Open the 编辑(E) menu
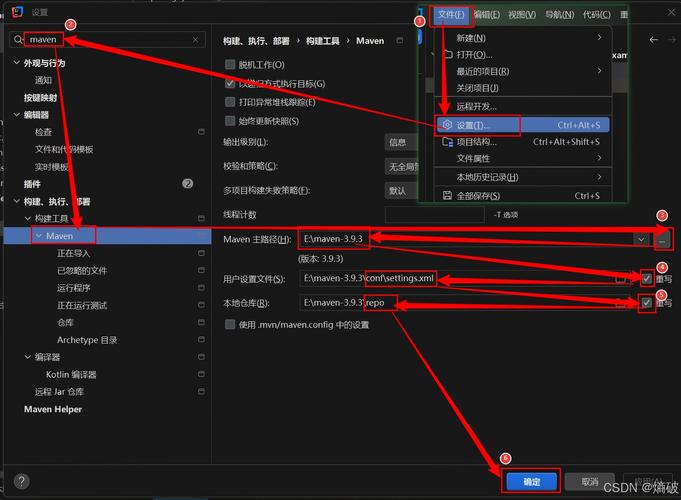This screenshot has width=681, height=500. [486, 15]
